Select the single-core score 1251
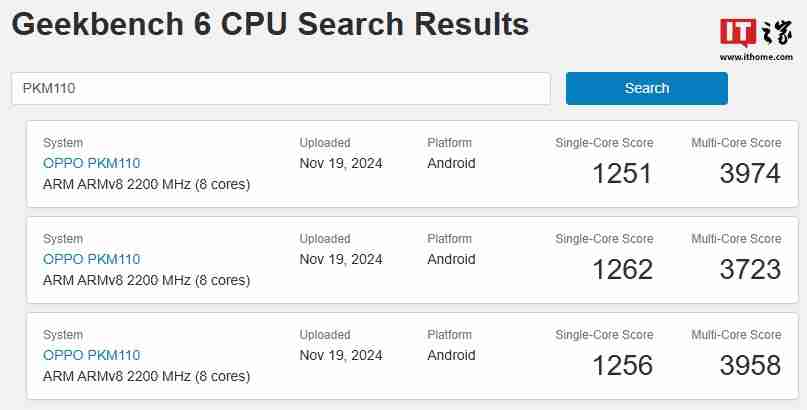This screenshot has height=410, width=807. 621,173
